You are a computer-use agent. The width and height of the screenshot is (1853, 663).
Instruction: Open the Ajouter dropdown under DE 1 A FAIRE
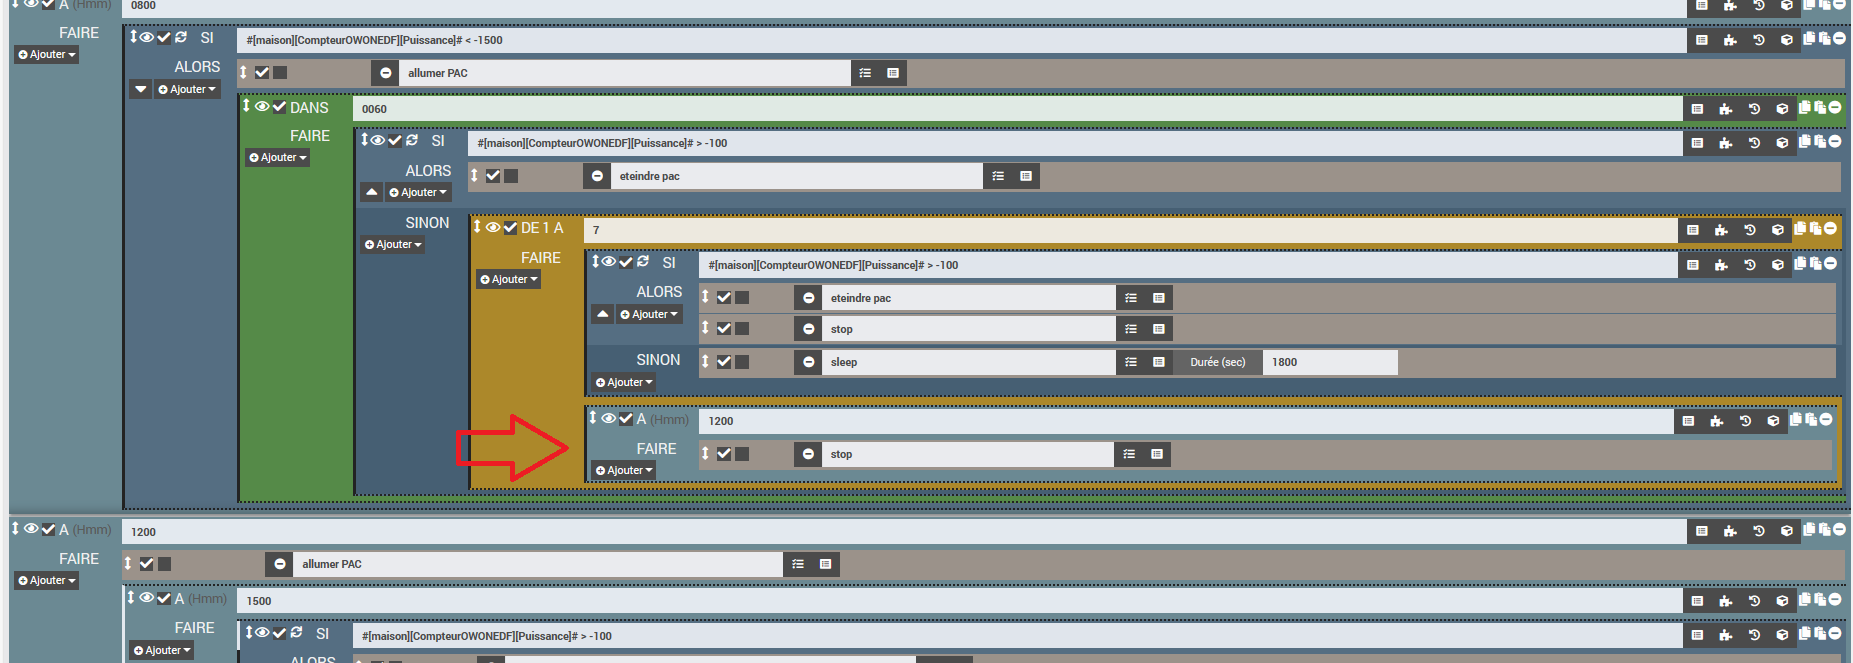click(509, 279)
